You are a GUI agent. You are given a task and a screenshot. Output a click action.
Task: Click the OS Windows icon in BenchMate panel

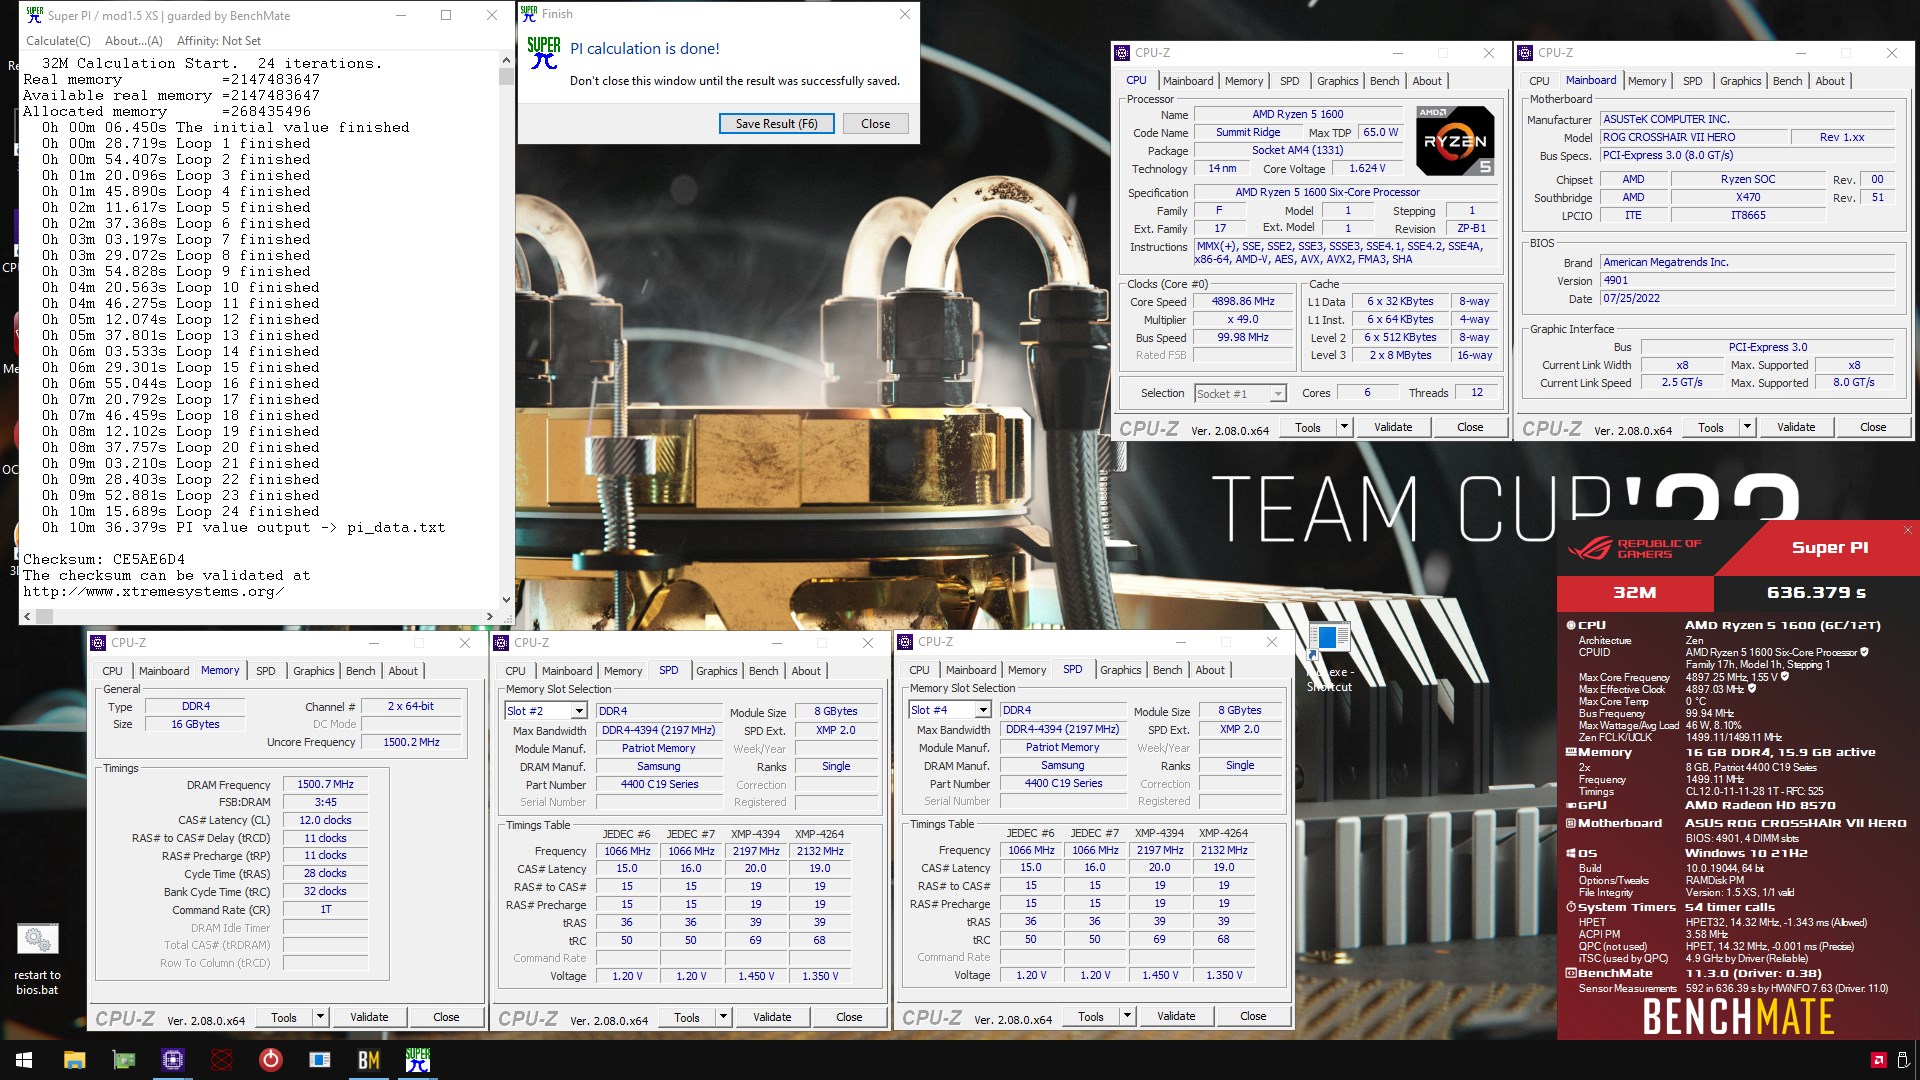tap(1570, 853)
